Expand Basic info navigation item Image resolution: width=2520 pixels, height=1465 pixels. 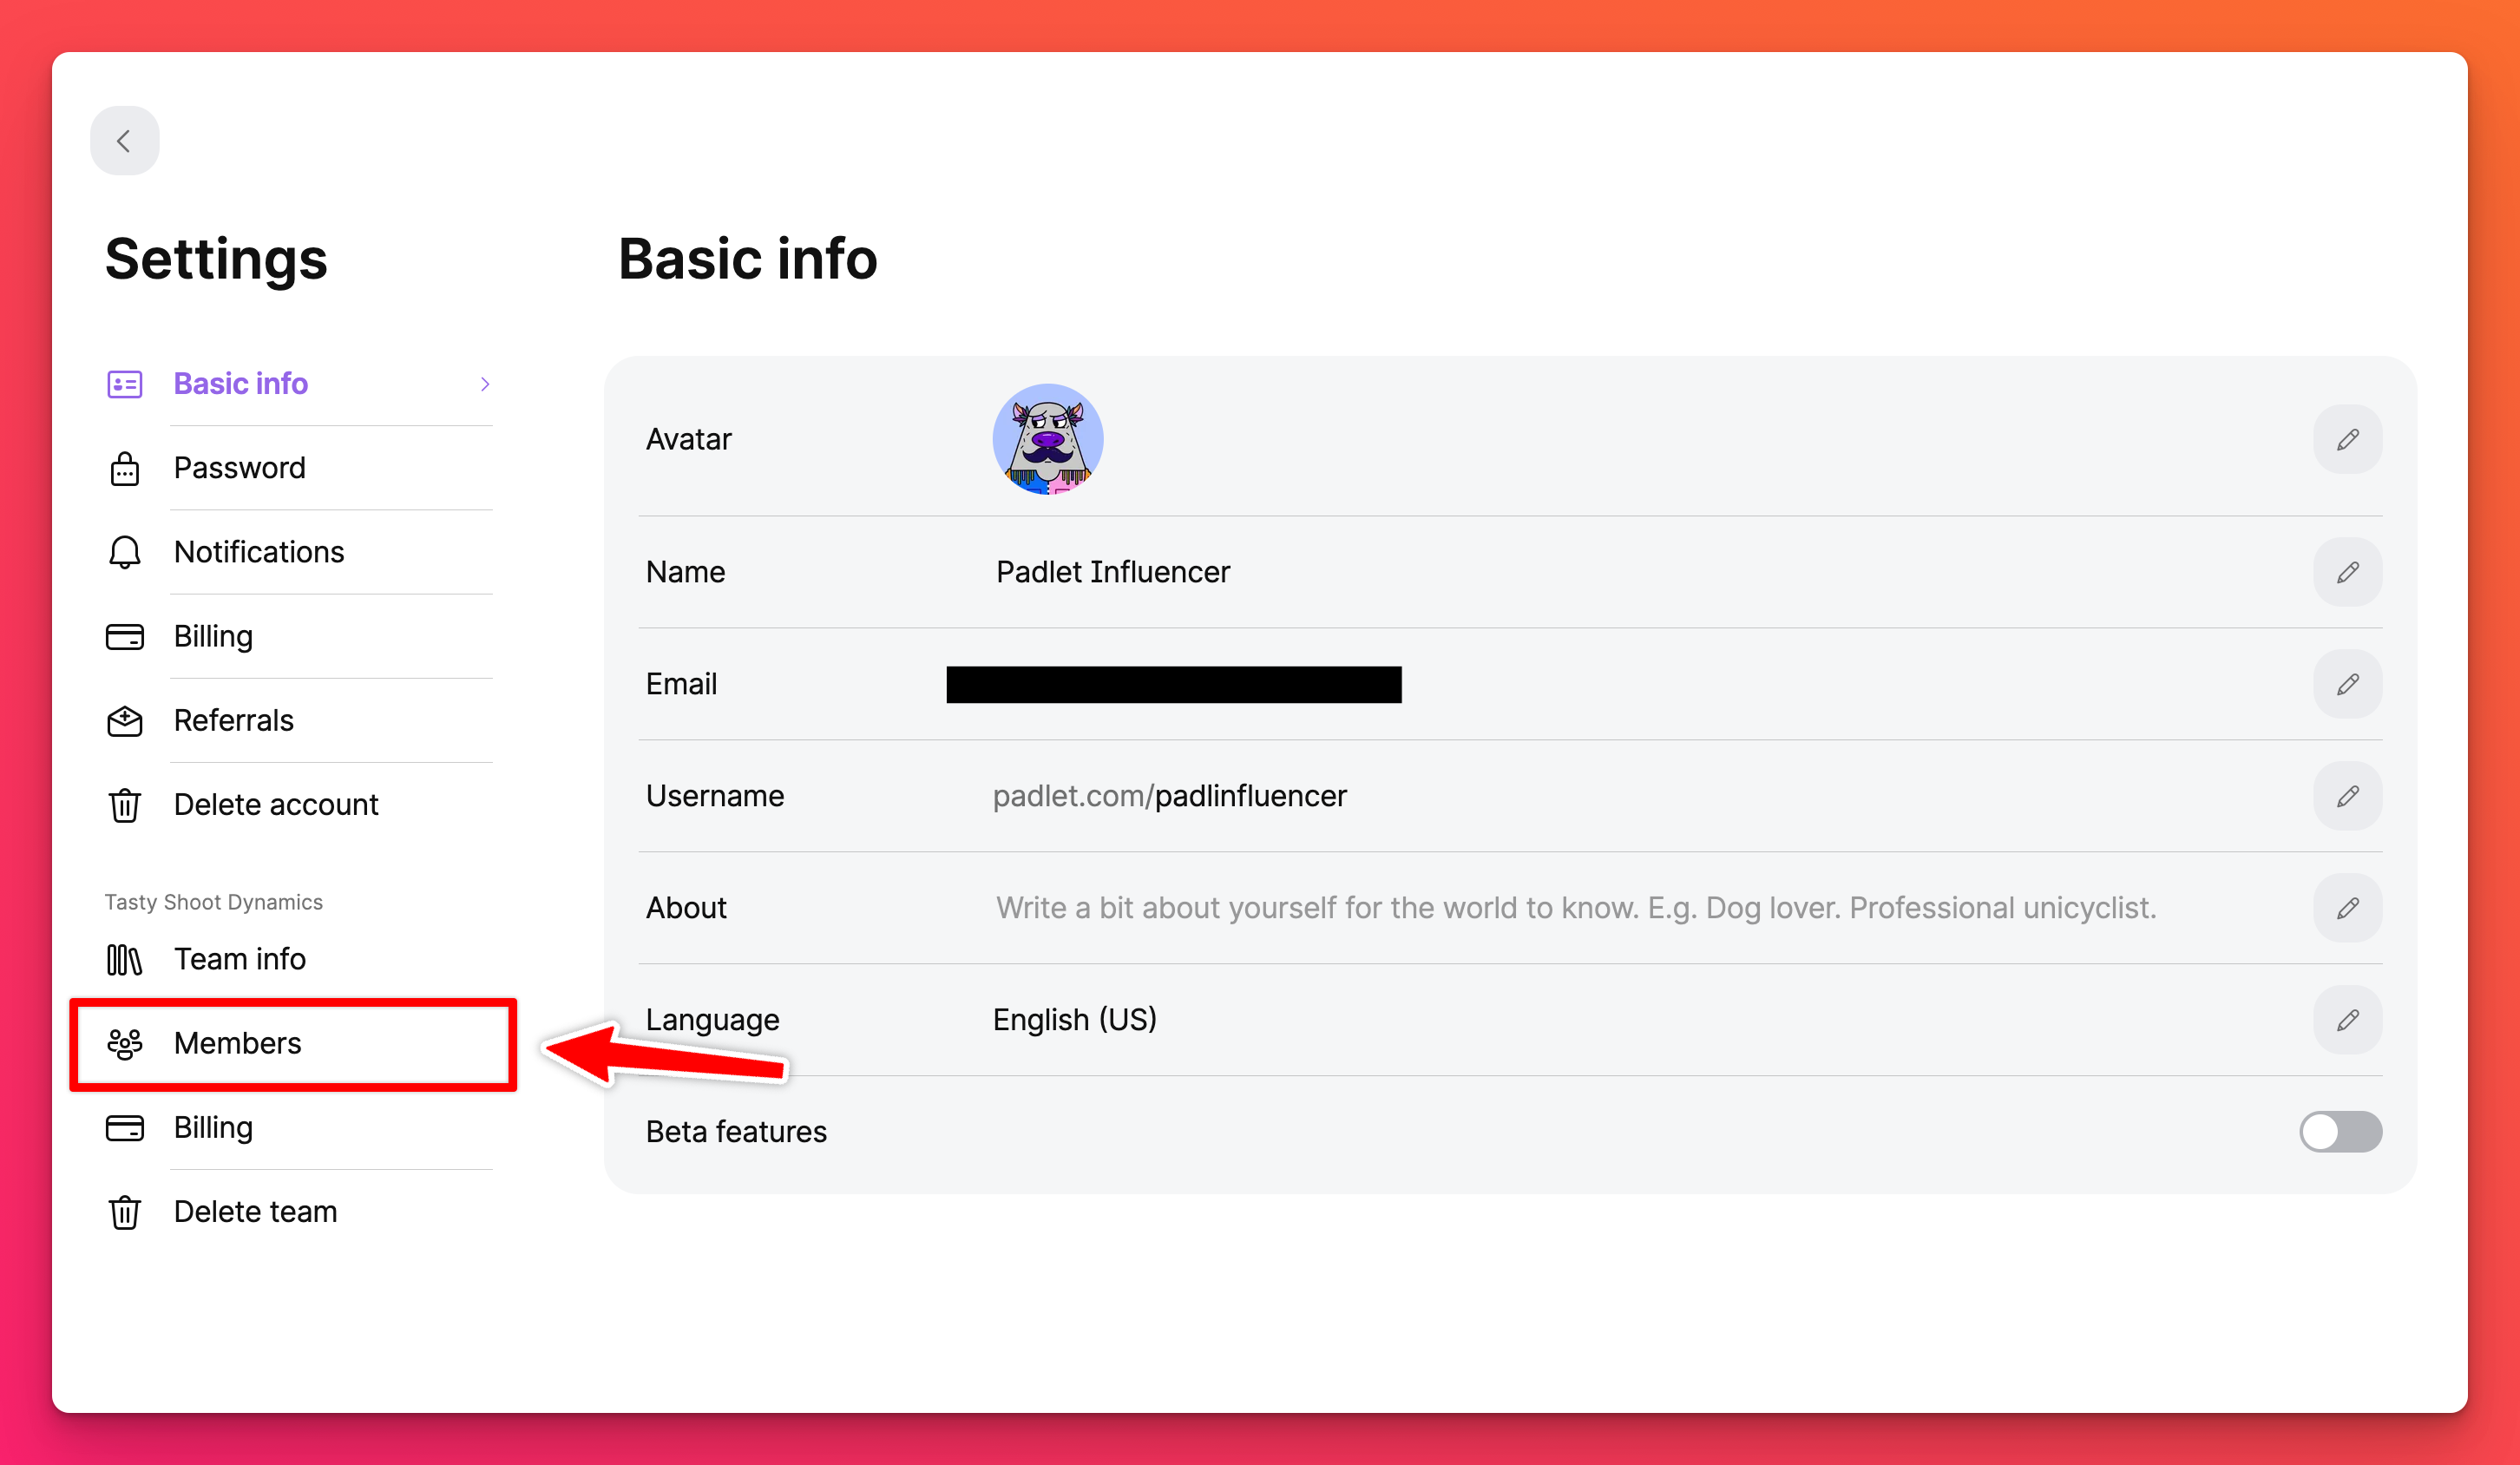483,382
